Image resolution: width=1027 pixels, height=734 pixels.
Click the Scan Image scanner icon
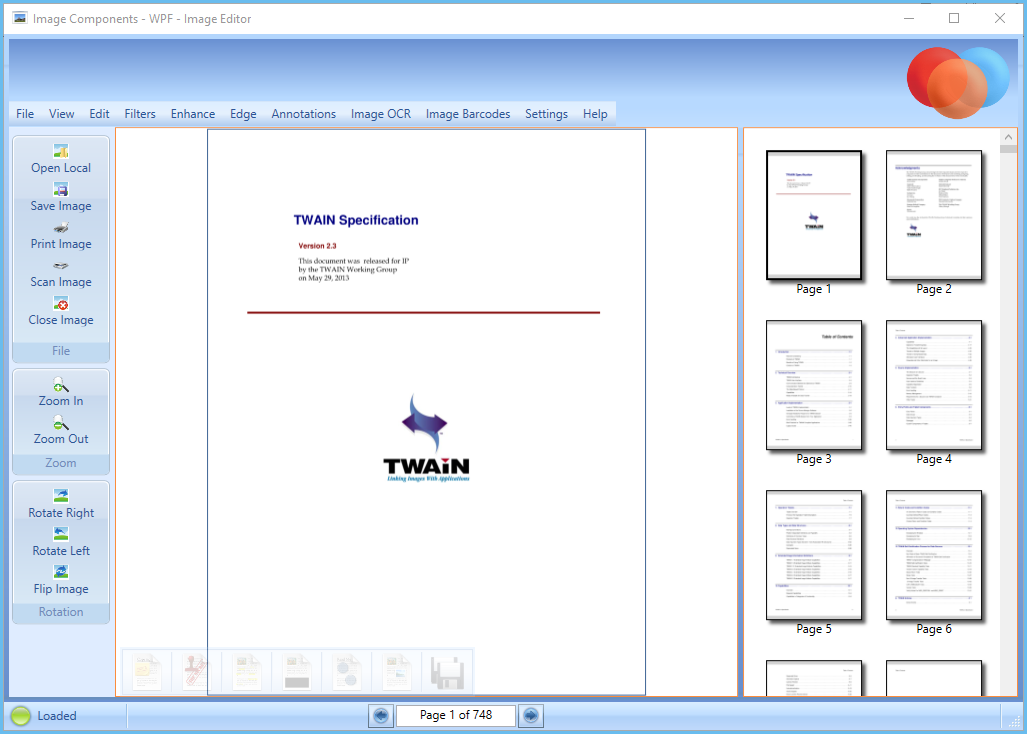coord(61,266)
